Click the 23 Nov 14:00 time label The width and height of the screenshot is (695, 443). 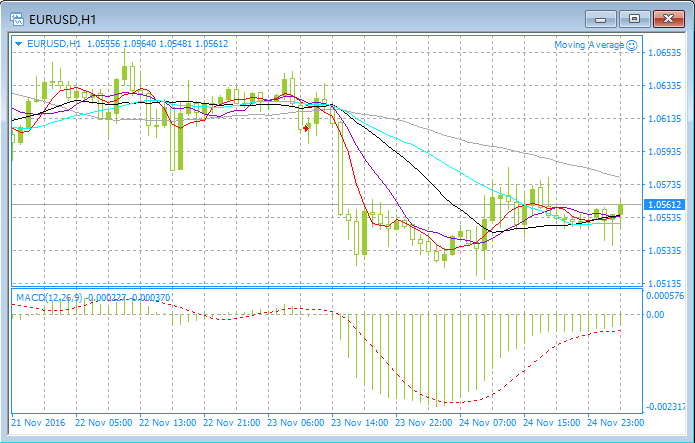coord(359,423)
